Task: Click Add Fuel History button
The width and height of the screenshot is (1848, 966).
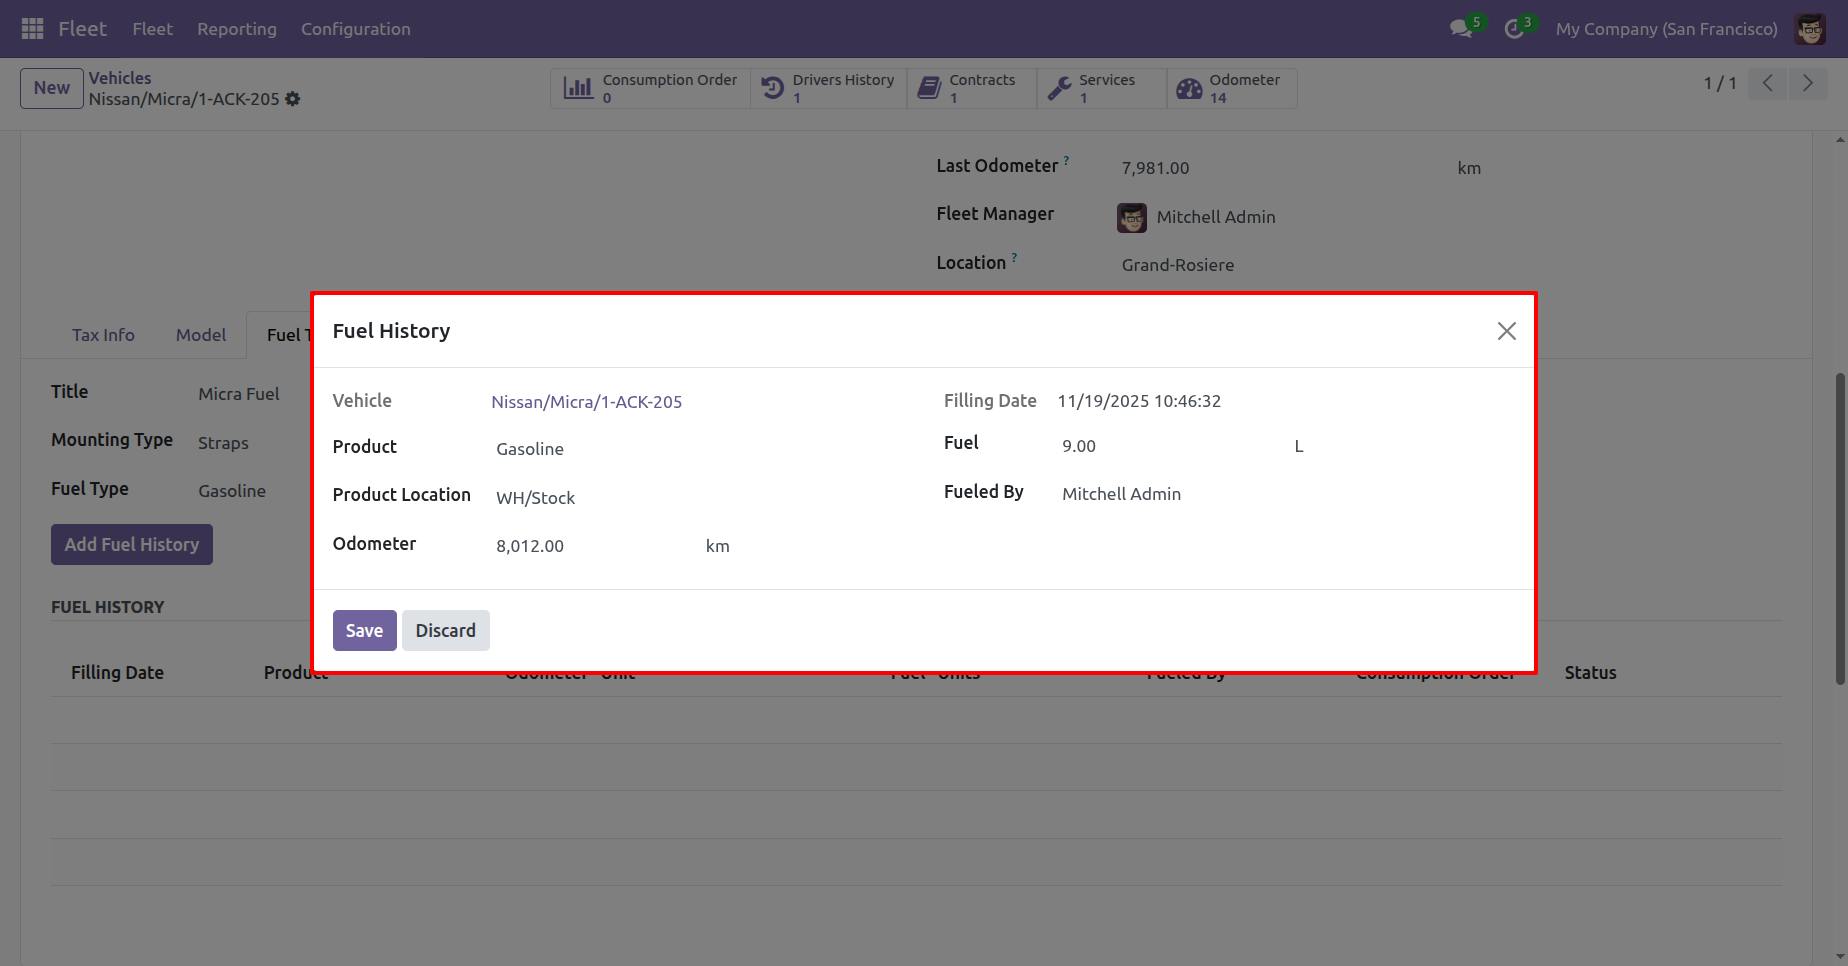Action: (132, 544)
